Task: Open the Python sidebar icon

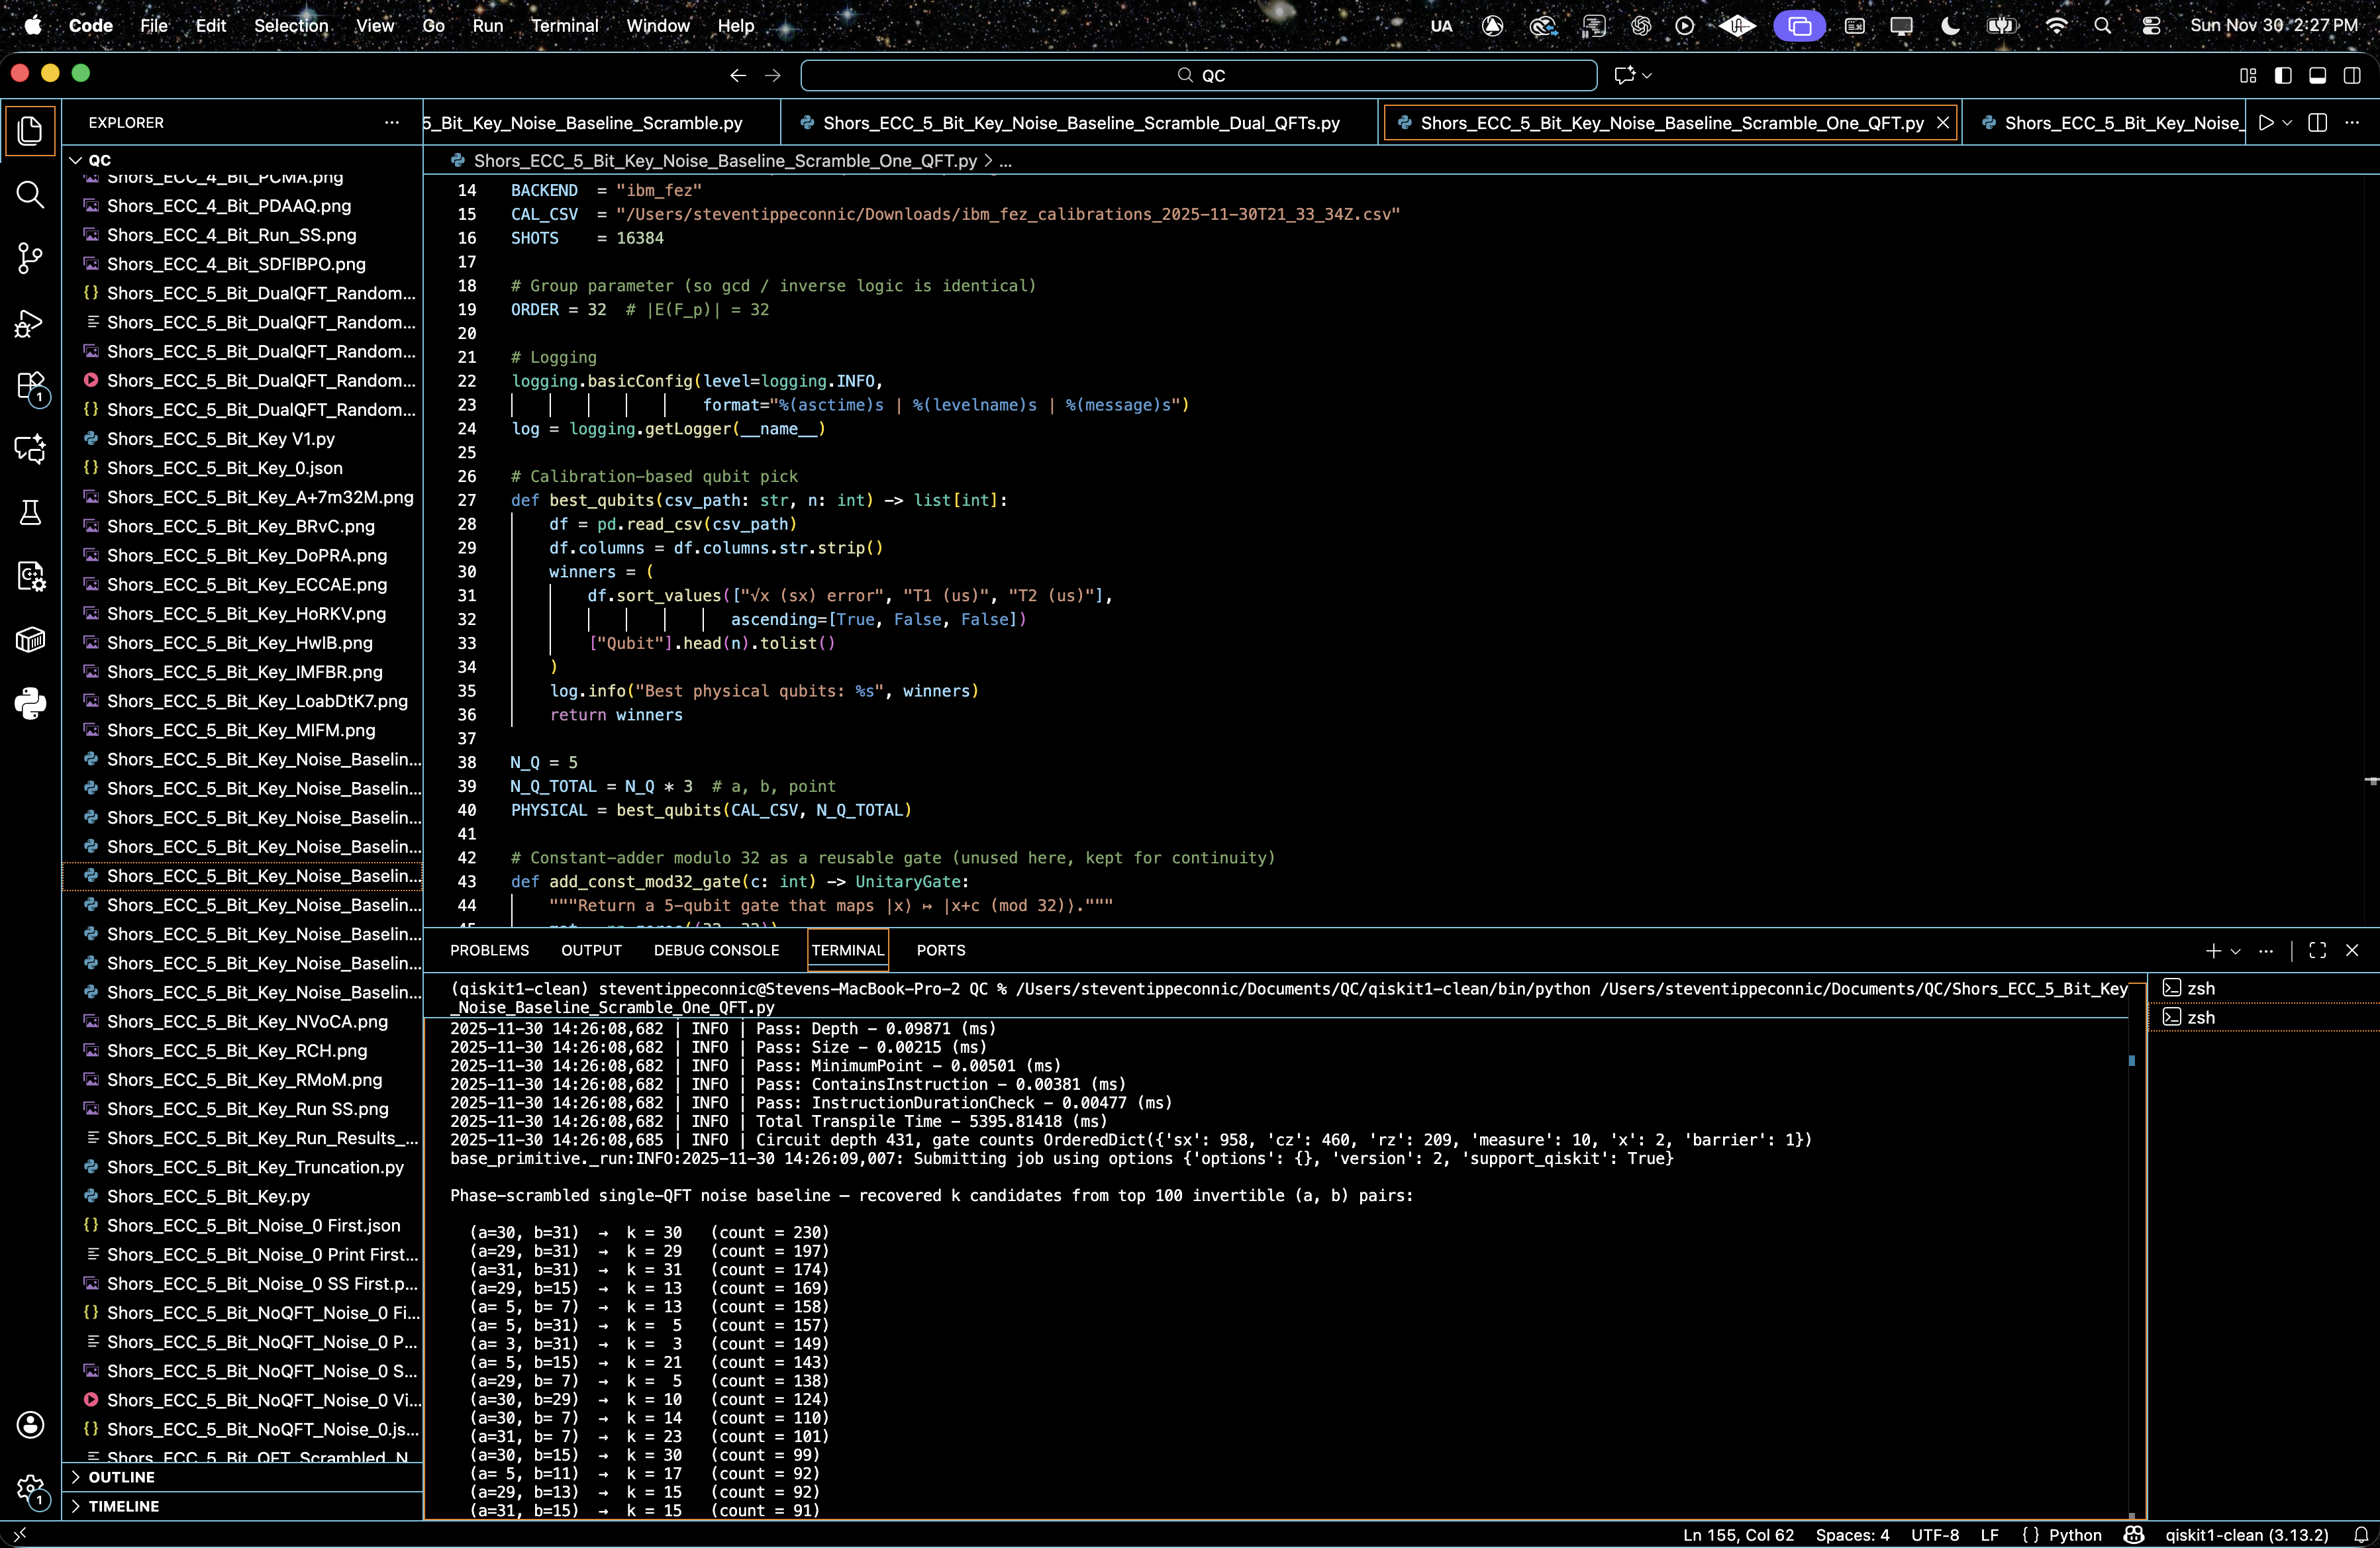Action: point(30,703)
